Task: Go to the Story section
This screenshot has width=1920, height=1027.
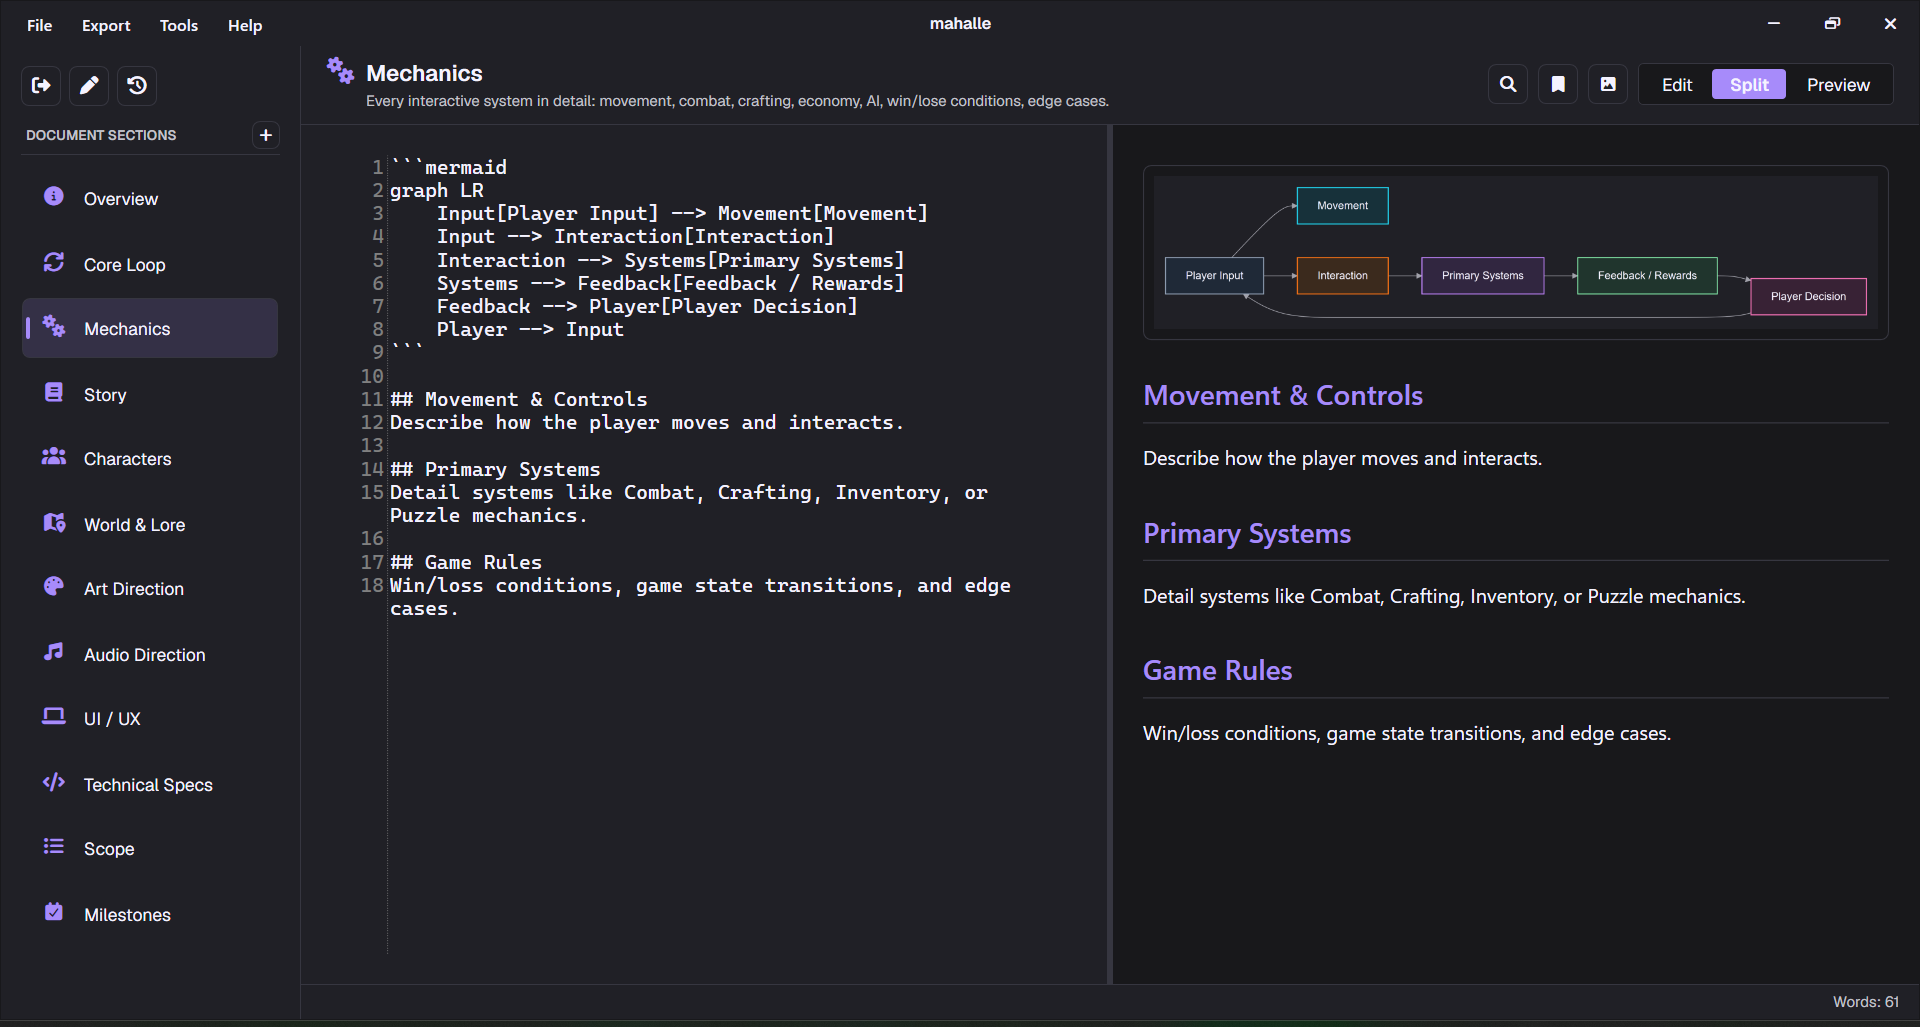Action: coord(150,394)
